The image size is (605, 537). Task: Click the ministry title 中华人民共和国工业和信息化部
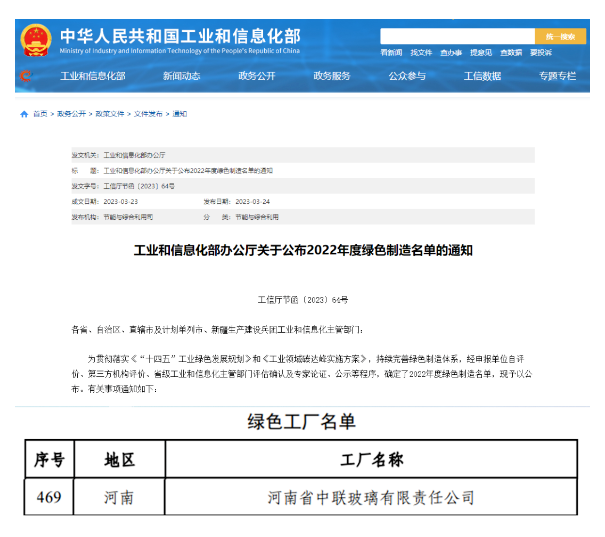click(x=180, y=36)
